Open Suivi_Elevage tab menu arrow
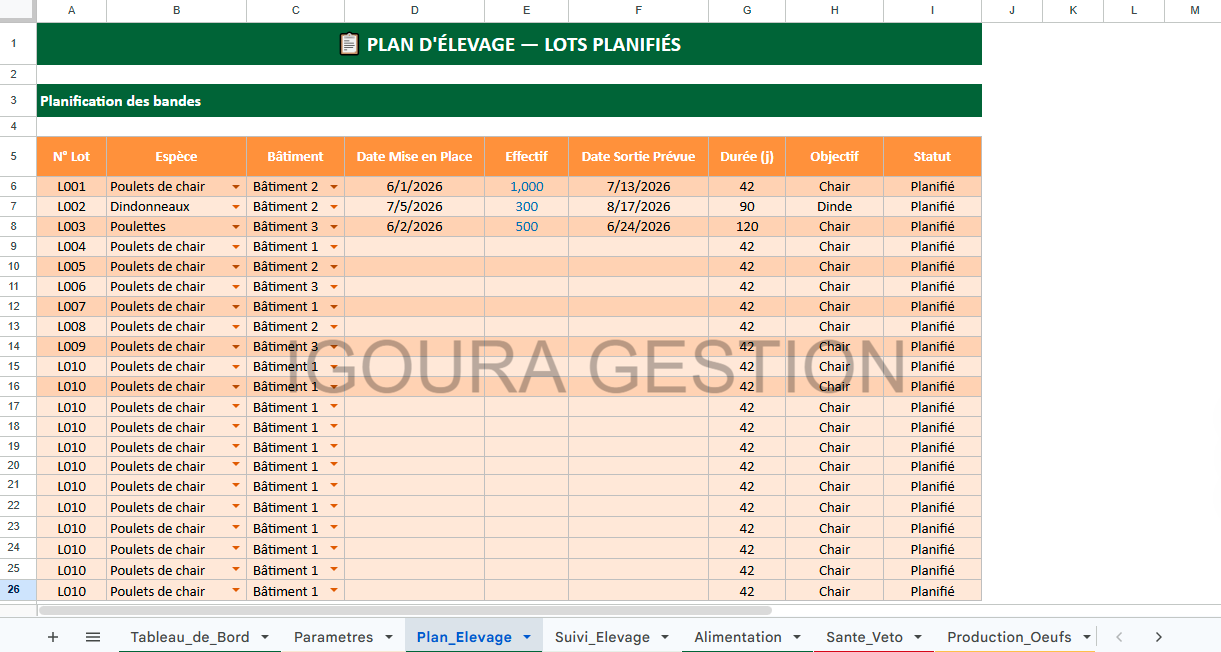 (x=665, y=637)
